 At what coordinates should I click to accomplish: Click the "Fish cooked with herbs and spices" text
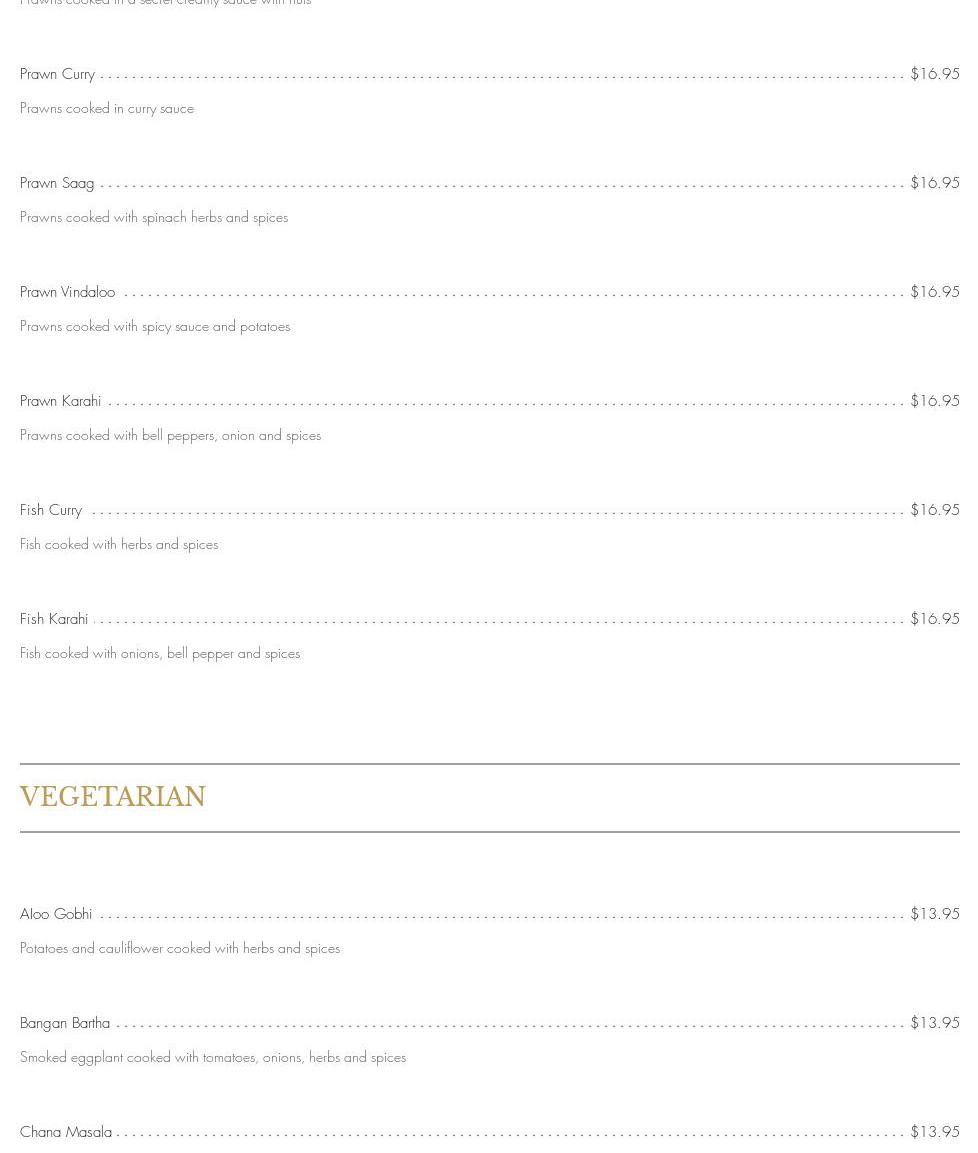pos(119,544)
